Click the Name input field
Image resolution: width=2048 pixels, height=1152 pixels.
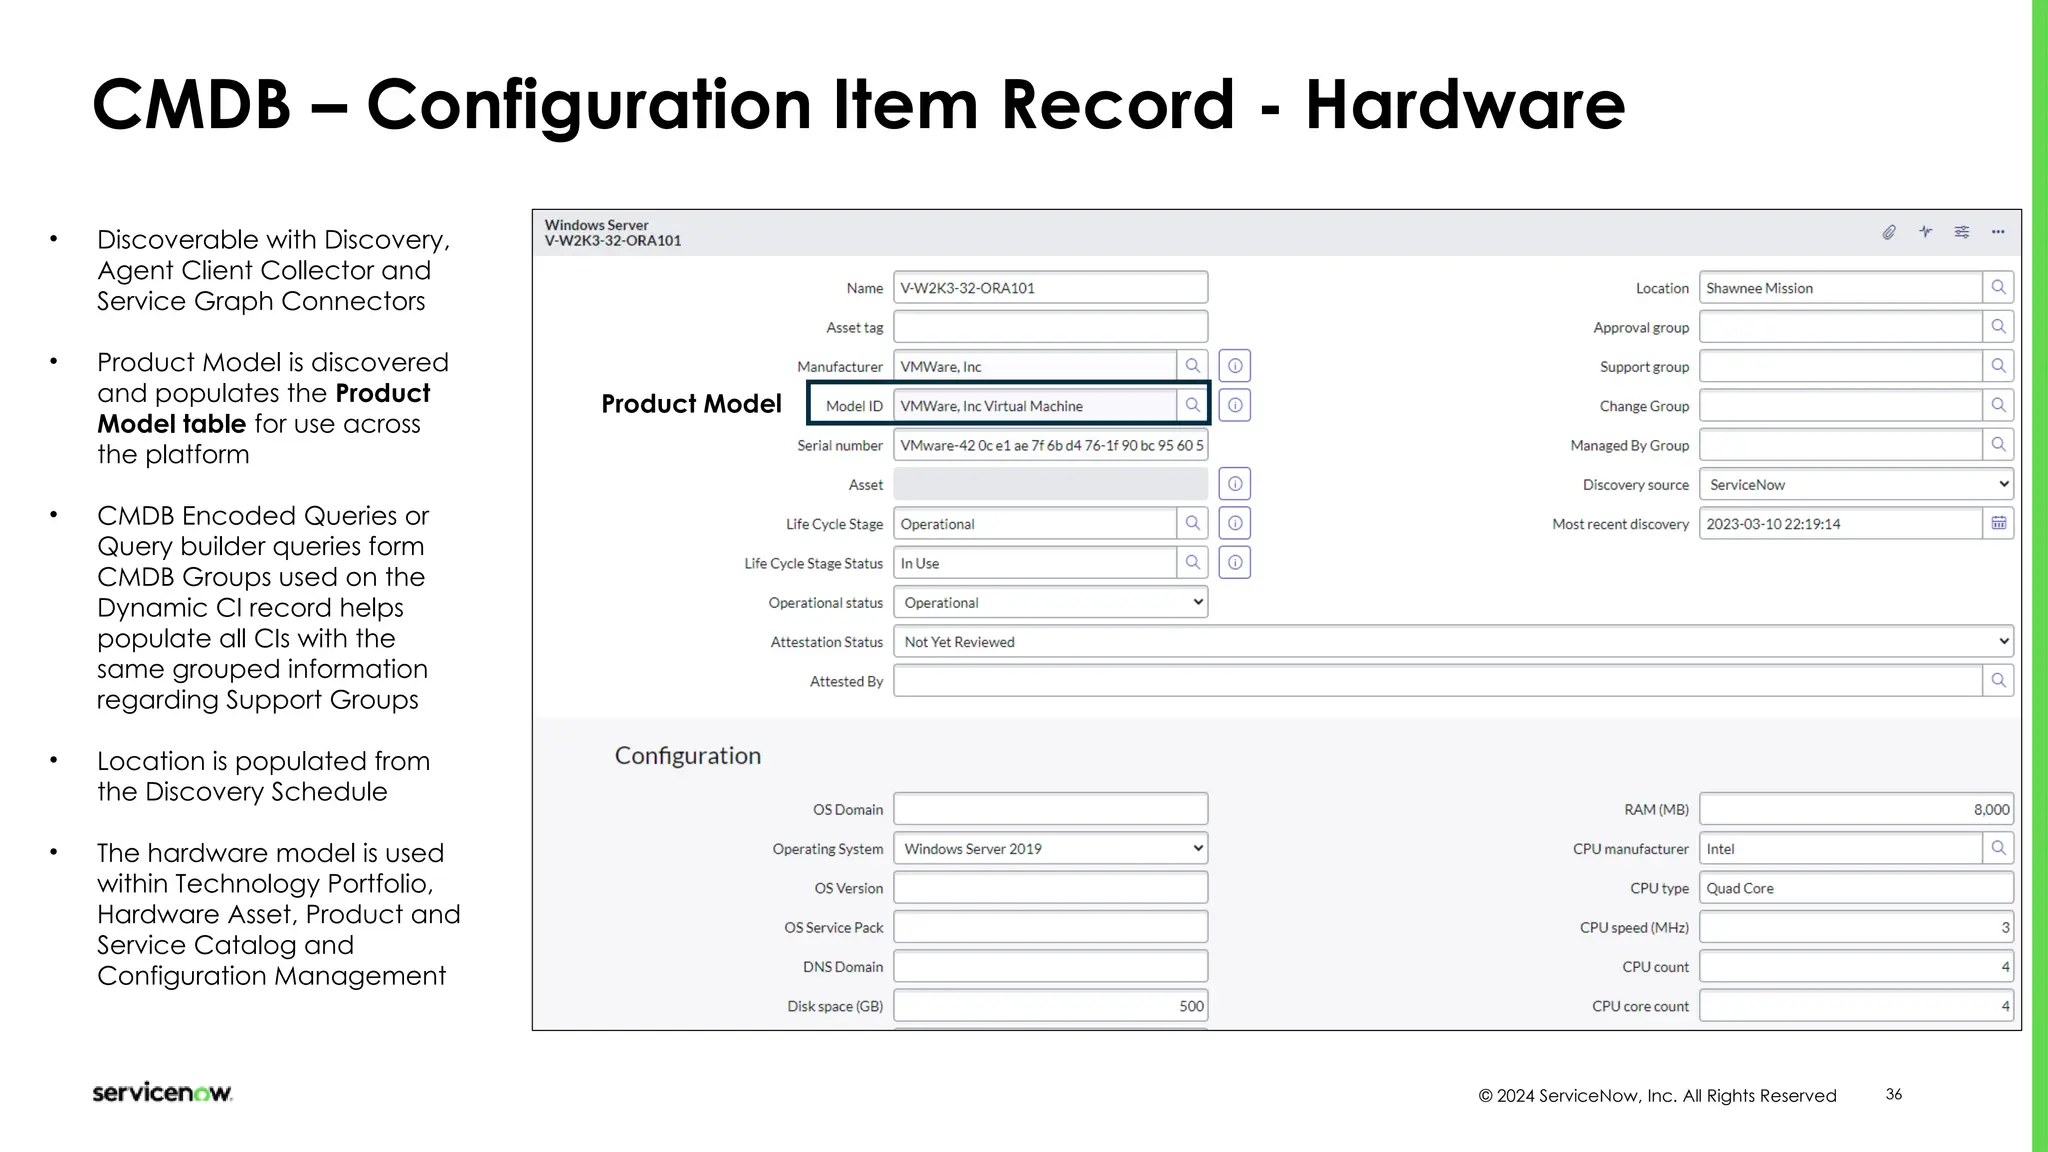pos(1050,287)
